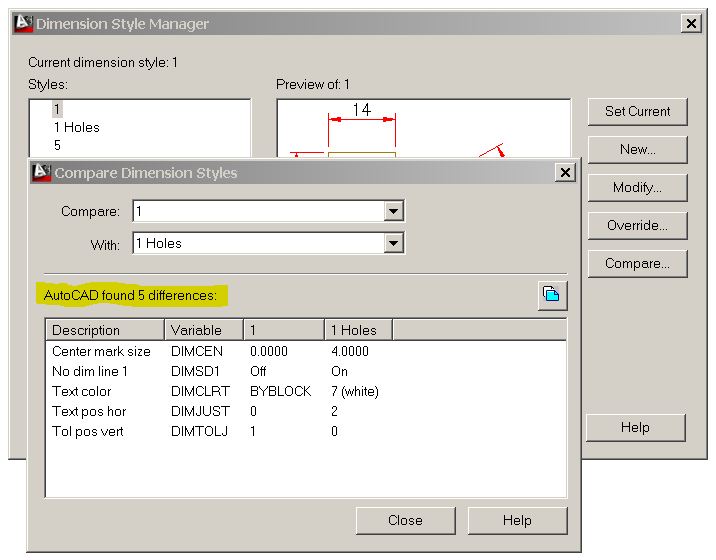Image resolution: width=716 pixels, height=560 pixels.
Task: Click Override... button
Action: click(637, 225)
